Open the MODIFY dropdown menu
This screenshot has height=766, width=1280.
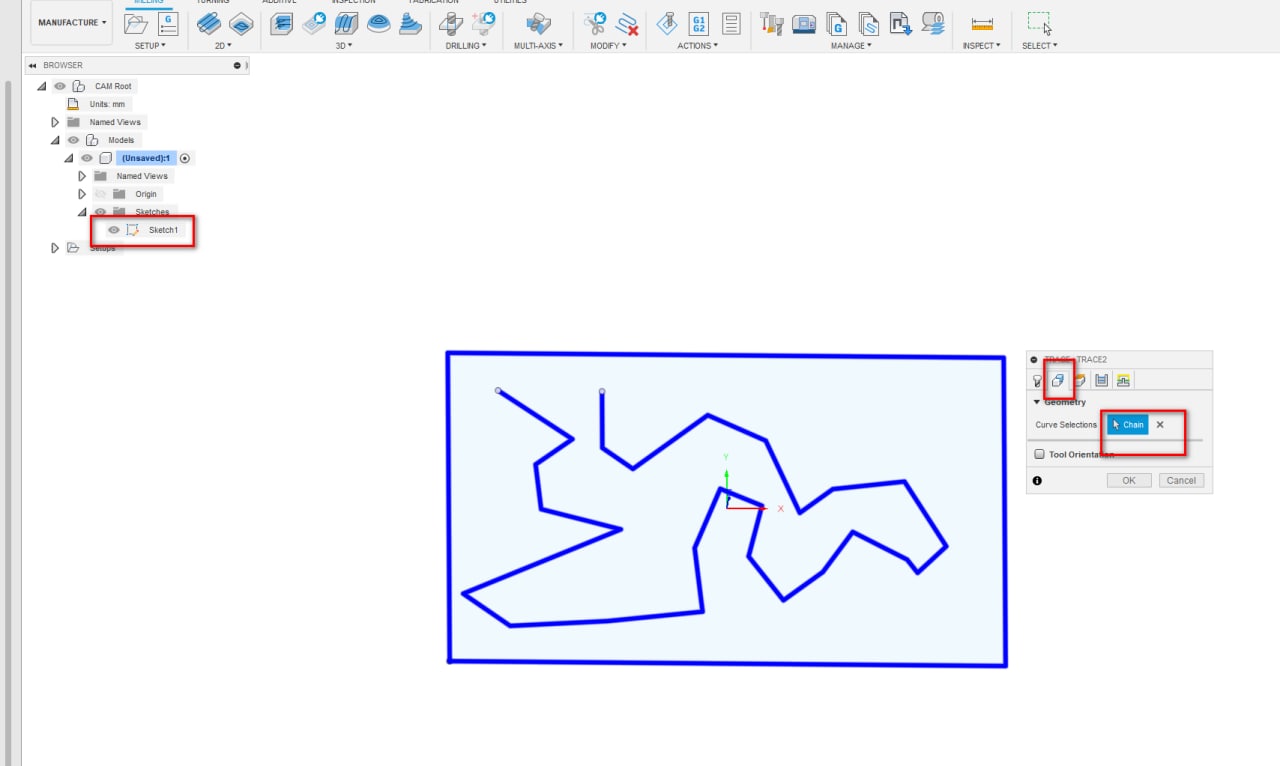[608, 46]
